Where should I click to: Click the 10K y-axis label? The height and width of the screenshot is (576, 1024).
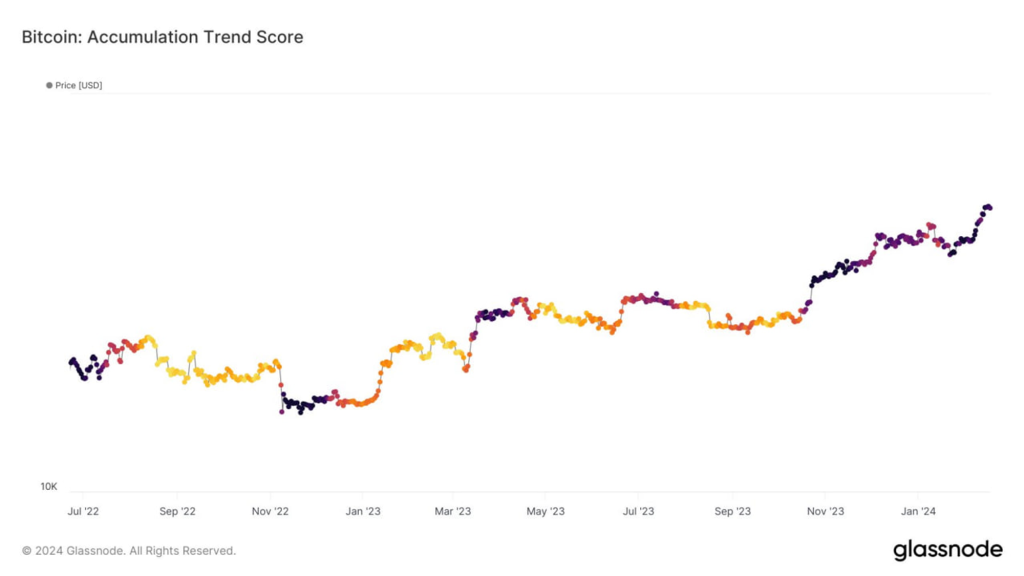(x=49, y=487)
